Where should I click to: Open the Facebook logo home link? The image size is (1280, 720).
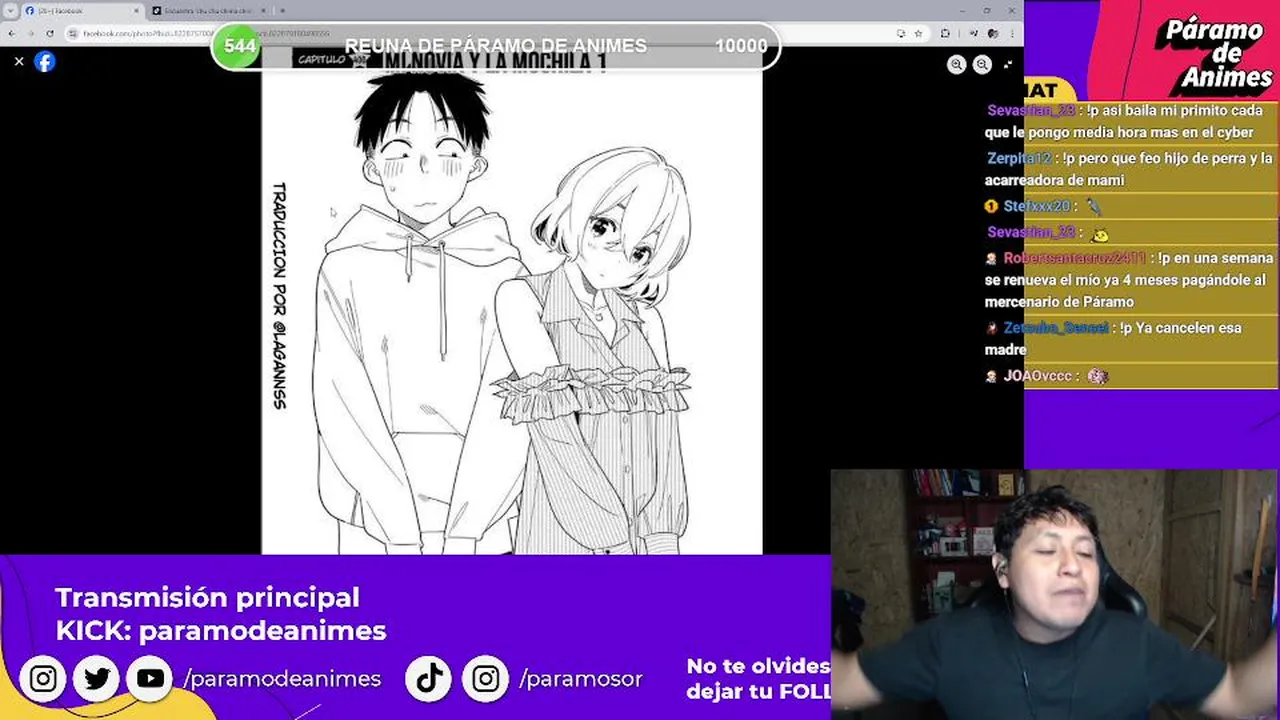click(45, 61)
